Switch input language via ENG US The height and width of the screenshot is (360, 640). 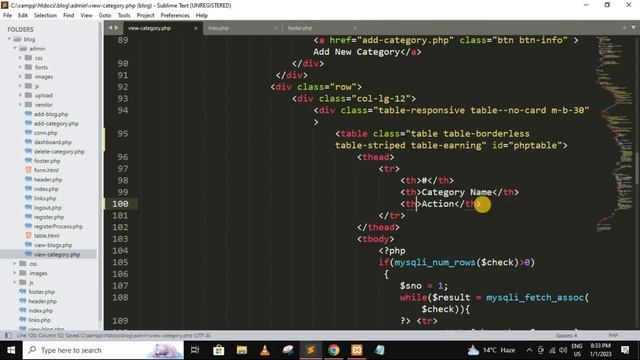(x=577, y=350)
